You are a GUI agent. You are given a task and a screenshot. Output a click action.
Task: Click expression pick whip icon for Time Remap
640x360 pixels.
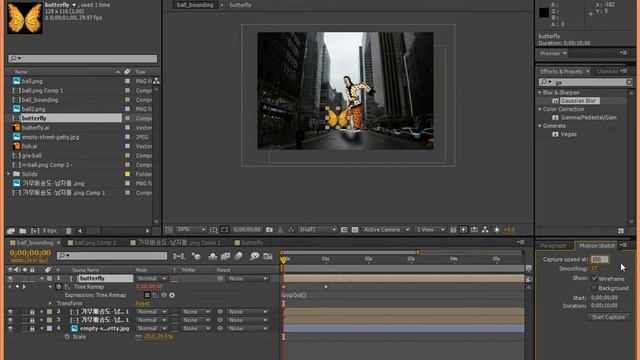[164, 295]
